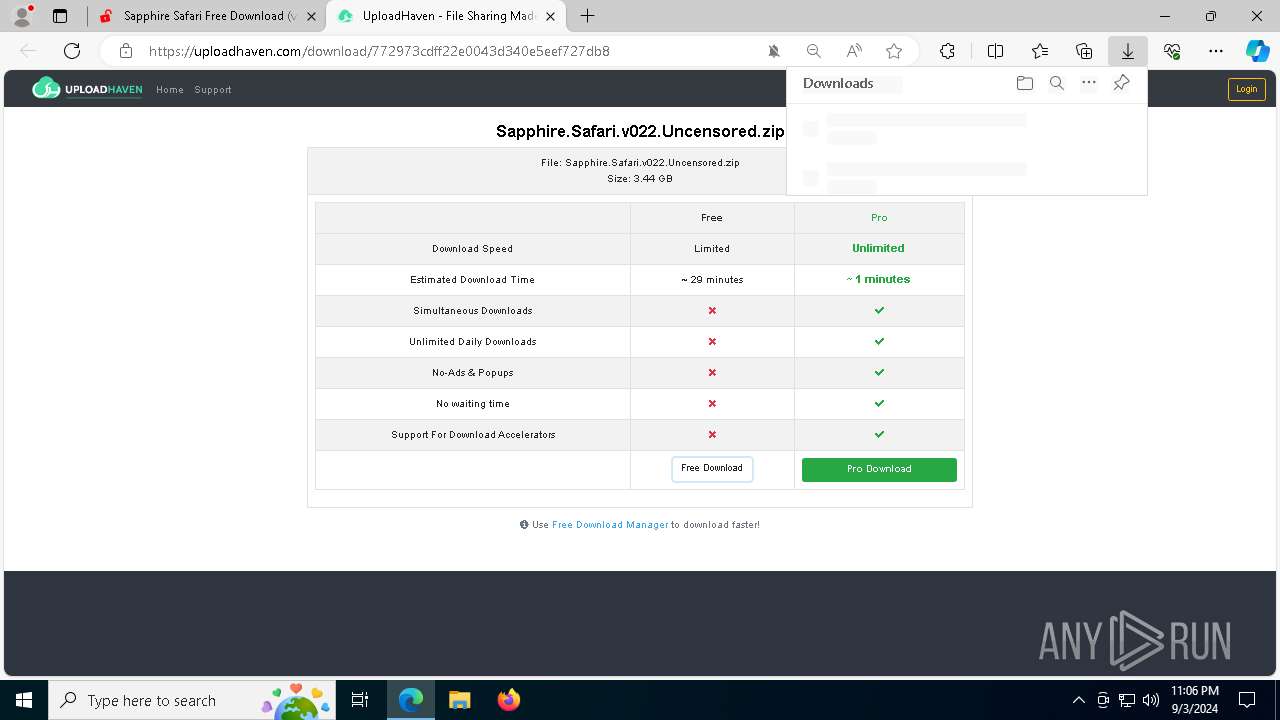The width and height of the screenshot is (1280, 720).
Task: Open the Free Download Manager link
Action: coord(610,525)
